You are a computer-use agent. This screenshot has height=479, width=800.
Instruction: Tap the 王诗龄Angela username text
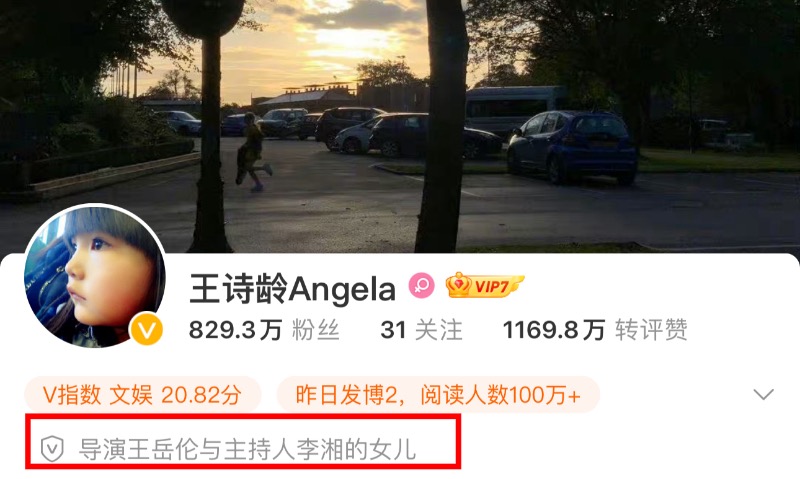point(292,288)
